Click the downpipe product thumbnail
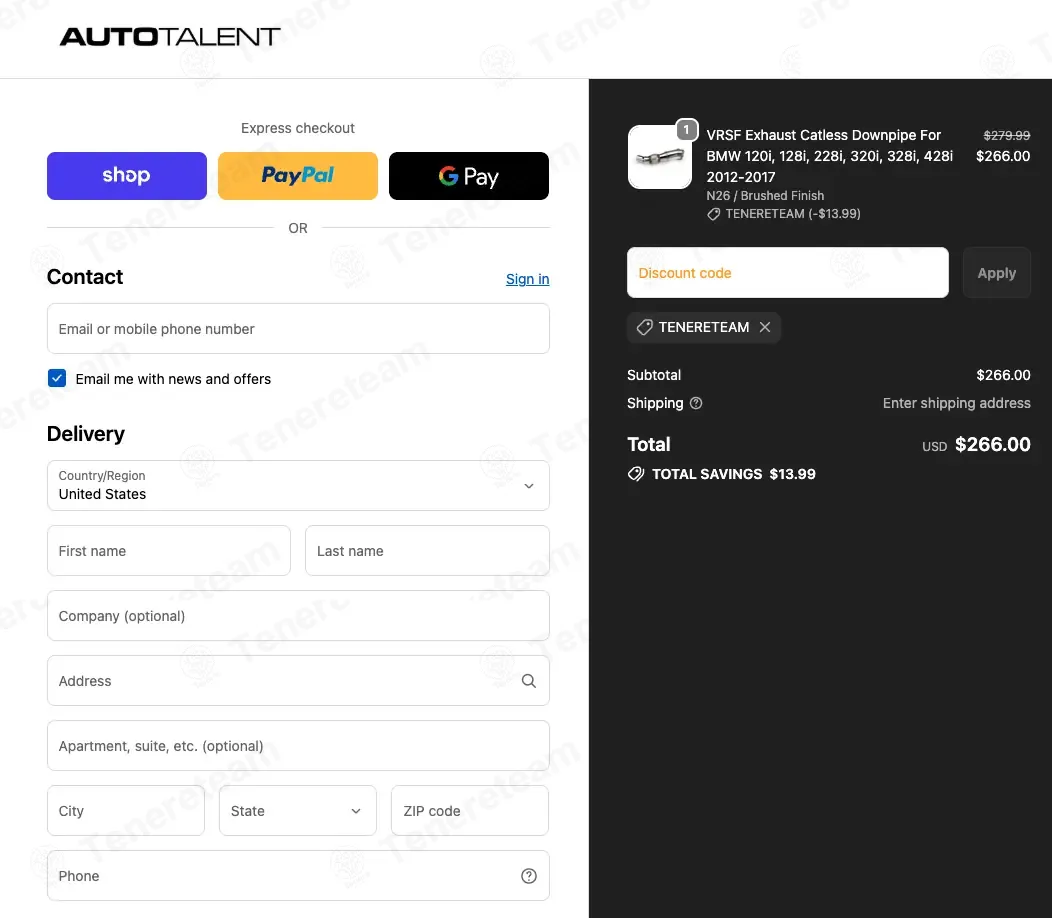Image resolution: width=1052 pixels, height=918 pixels. pyautogui.click(x=660, y=157)
